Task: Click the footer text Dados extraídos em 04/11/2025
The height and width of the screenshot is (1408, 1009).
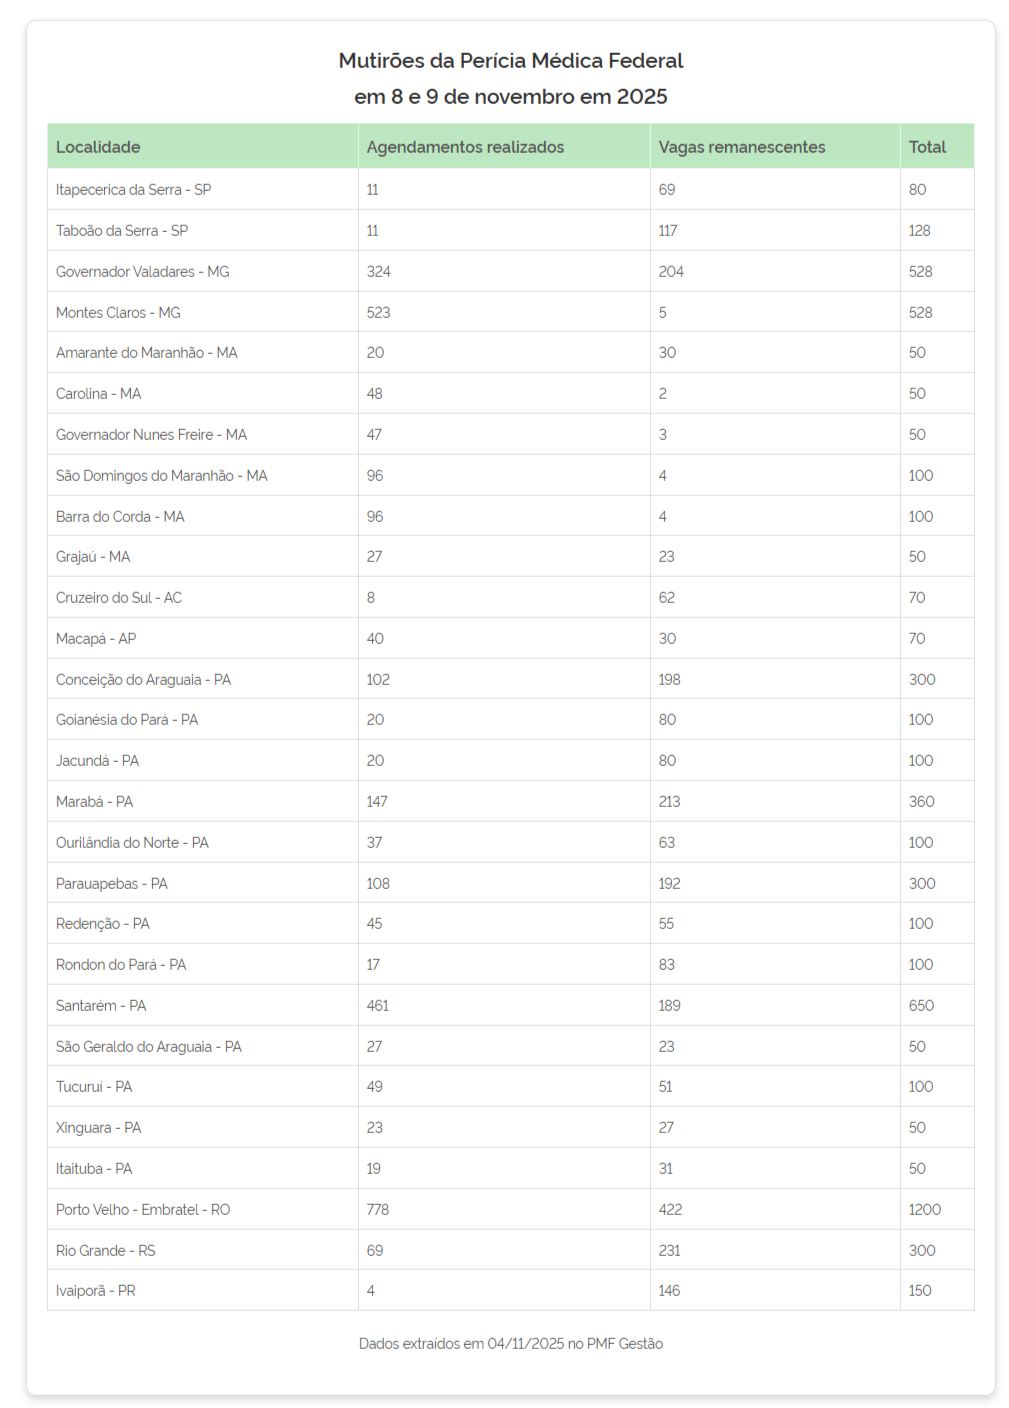Action: (510, 1344)
